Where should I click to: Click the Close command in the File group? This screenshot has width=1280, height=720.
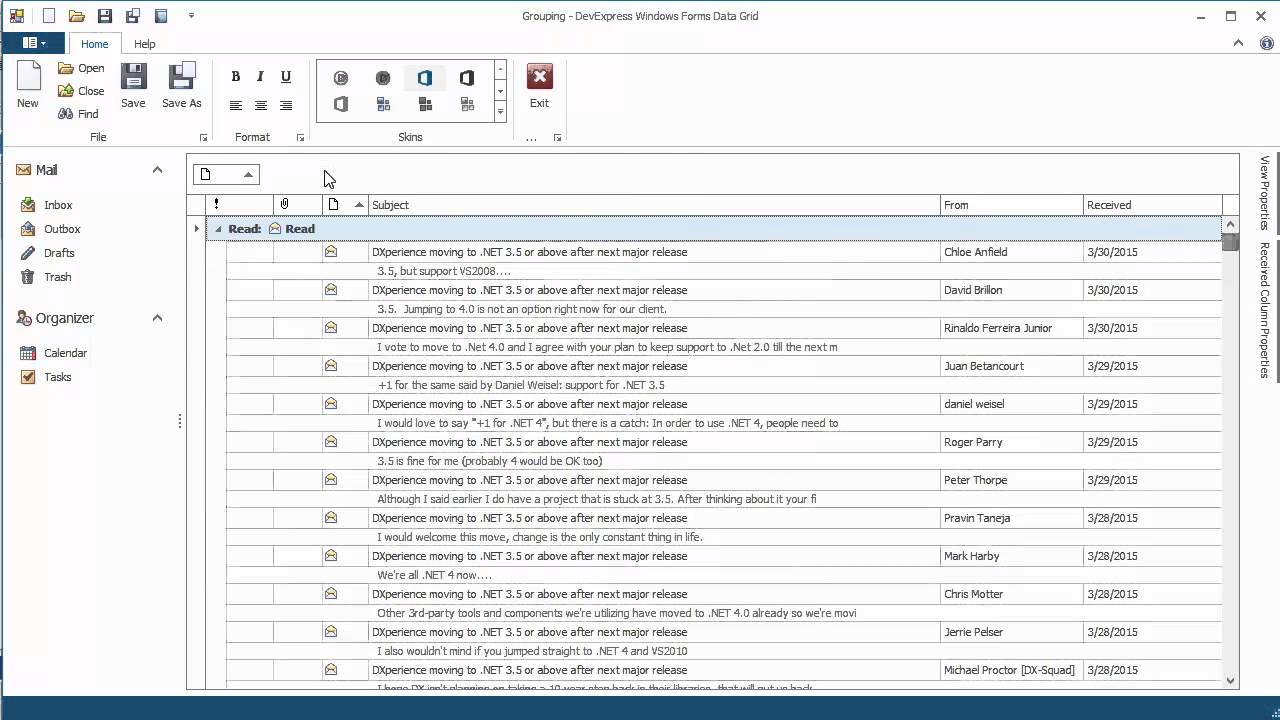(81, 91)
